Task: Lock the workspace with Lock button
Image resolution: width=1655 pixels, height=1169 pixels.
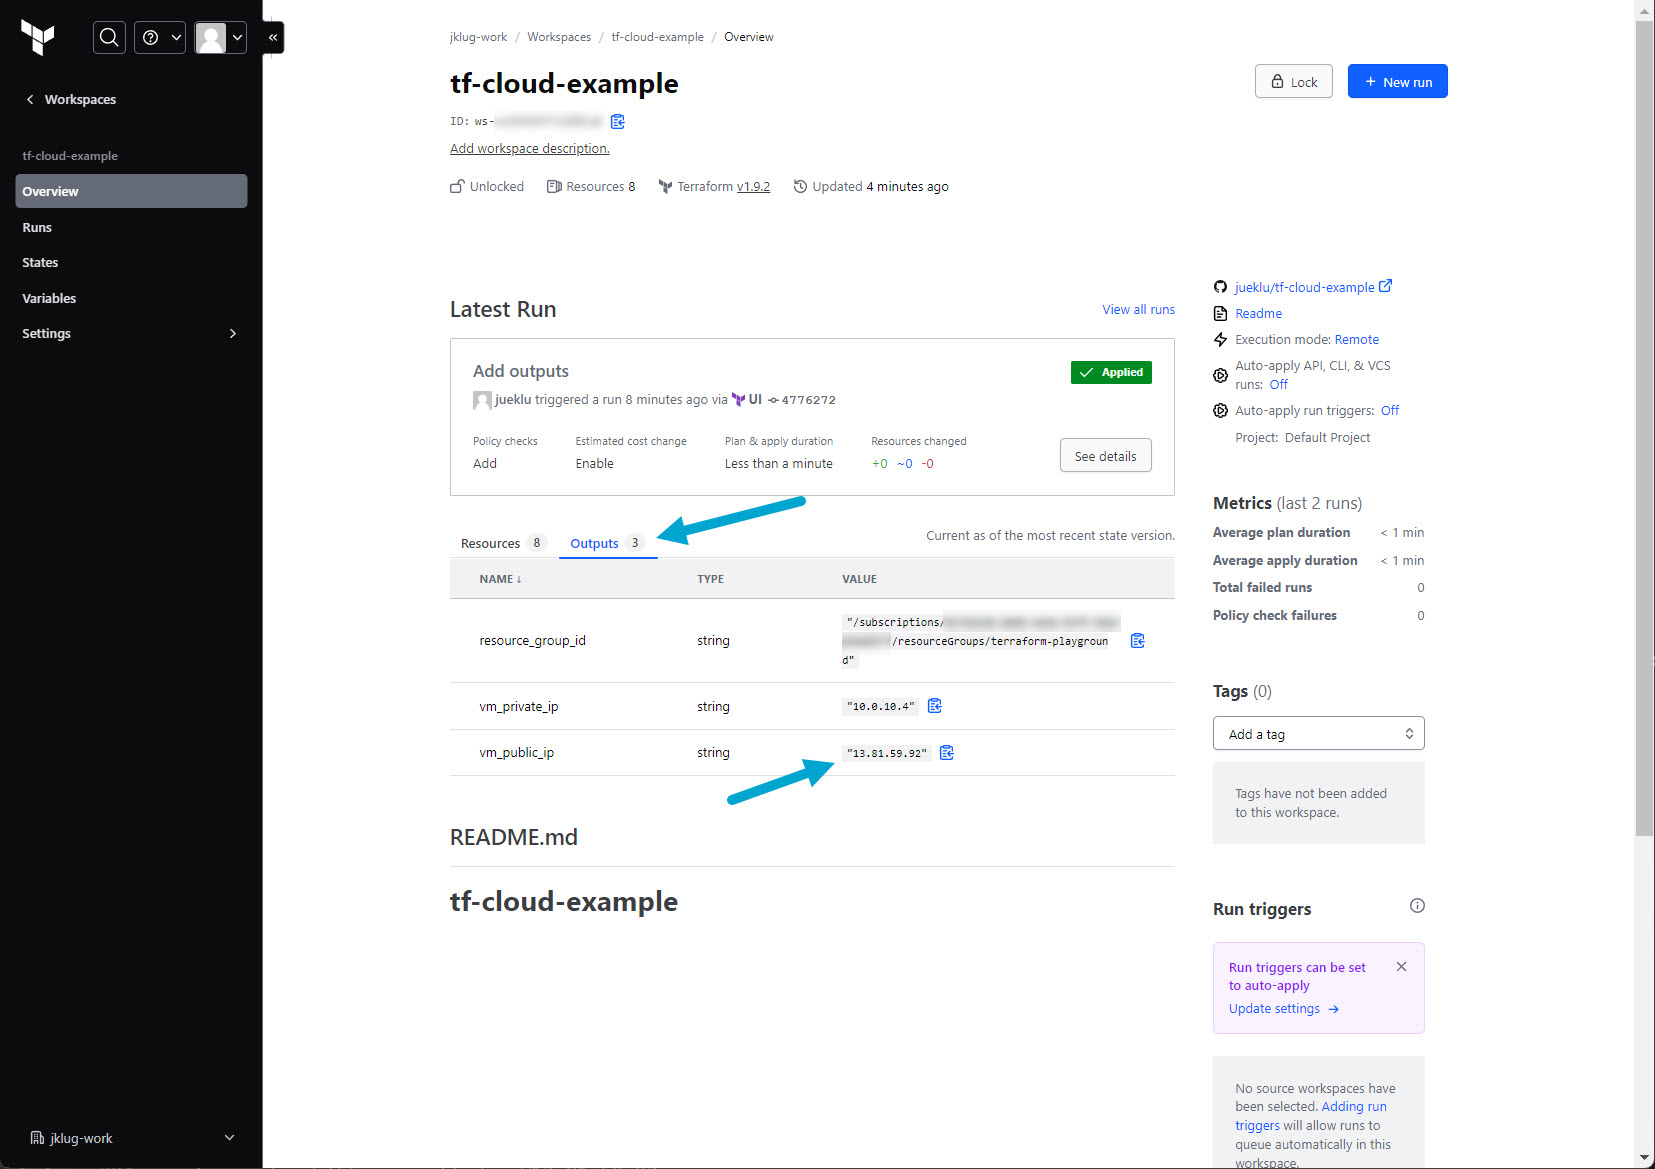Action: point(1293,82)
